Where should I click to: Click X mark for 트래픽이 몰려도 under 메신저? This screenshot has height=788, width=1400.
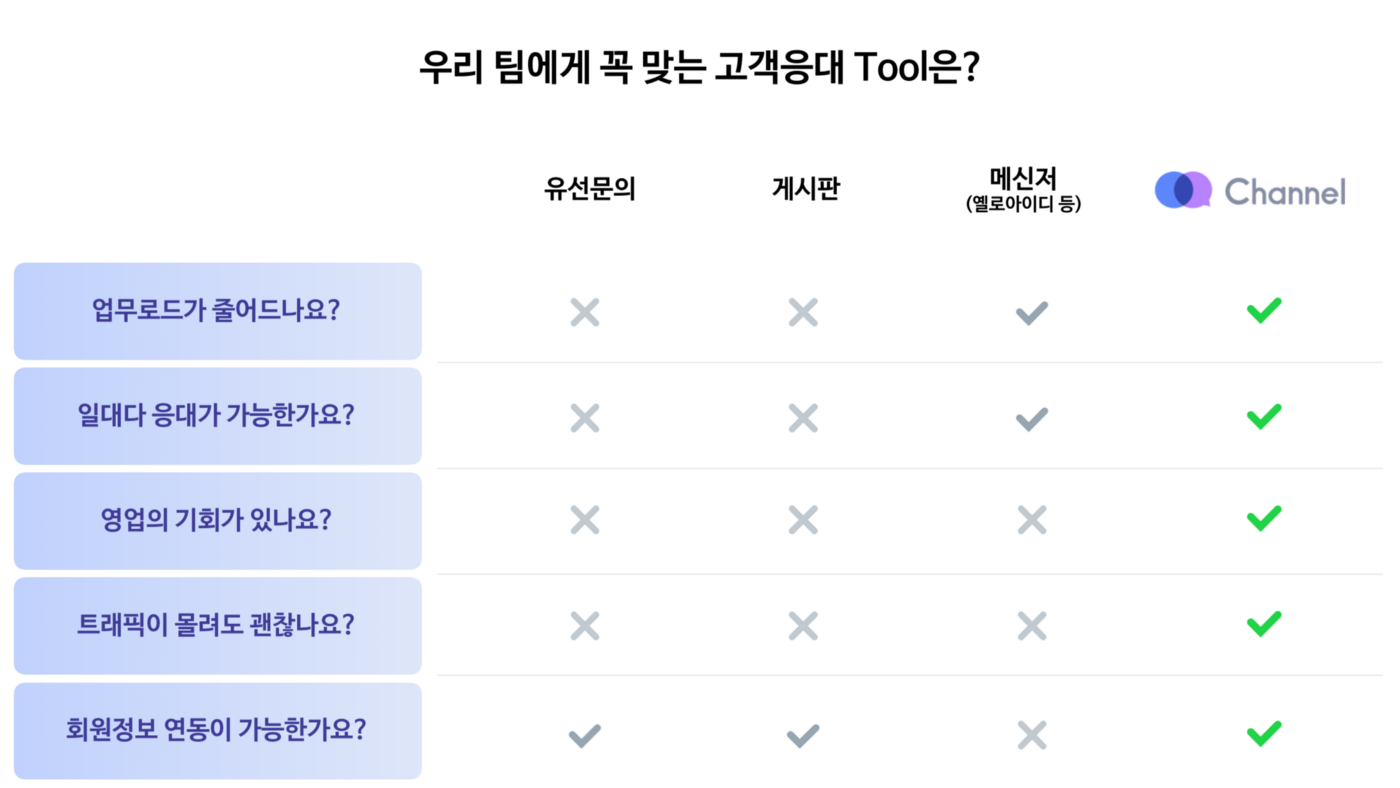coord(1031,626)
